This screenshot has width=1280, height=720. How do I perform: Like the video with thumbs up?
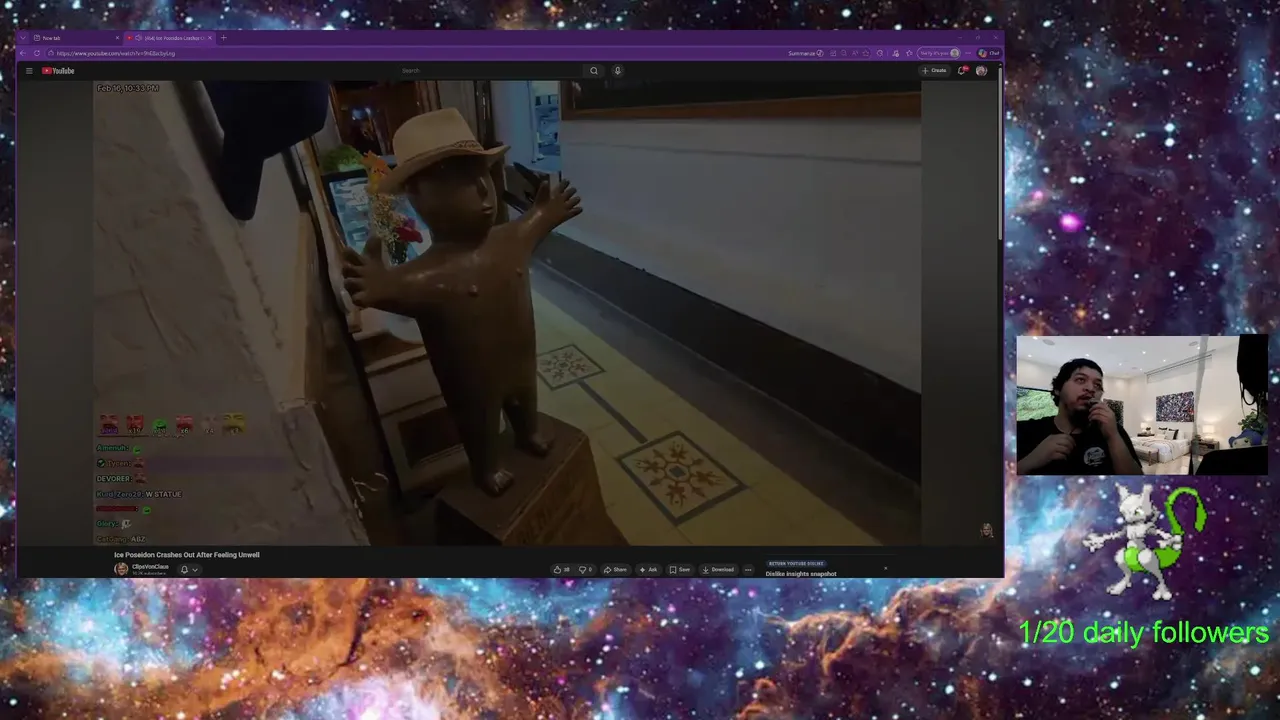pyautogui.click(x=561, y=570)
